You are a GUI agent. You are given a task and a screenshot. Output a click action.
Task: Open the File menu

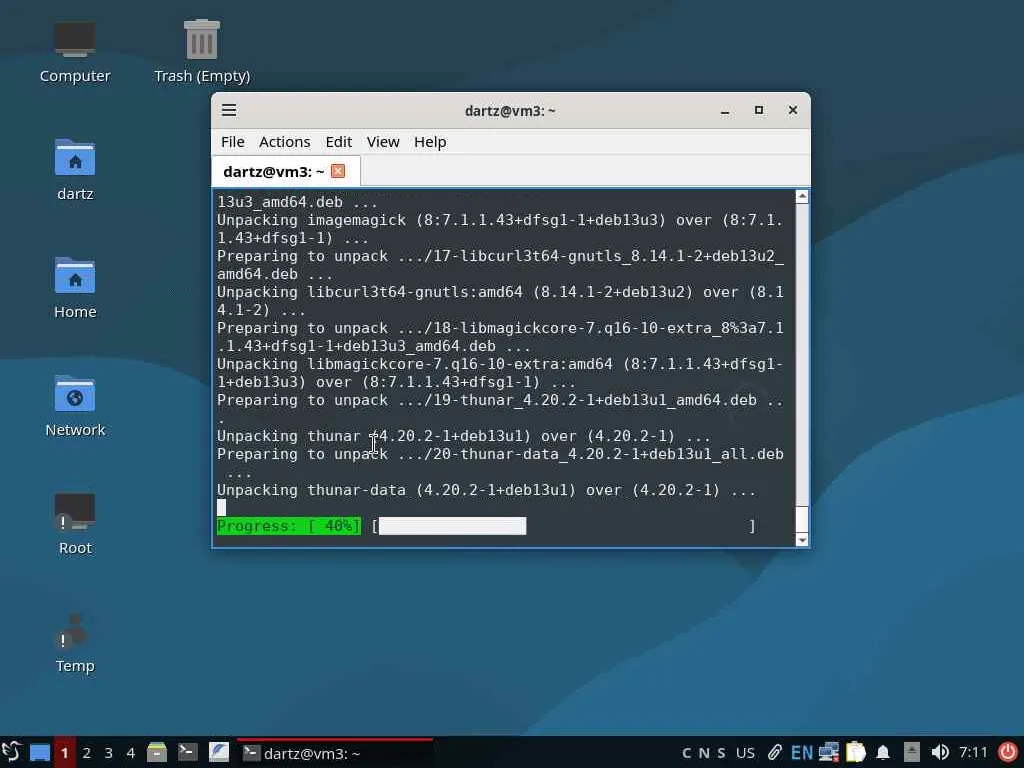[232, 142]
